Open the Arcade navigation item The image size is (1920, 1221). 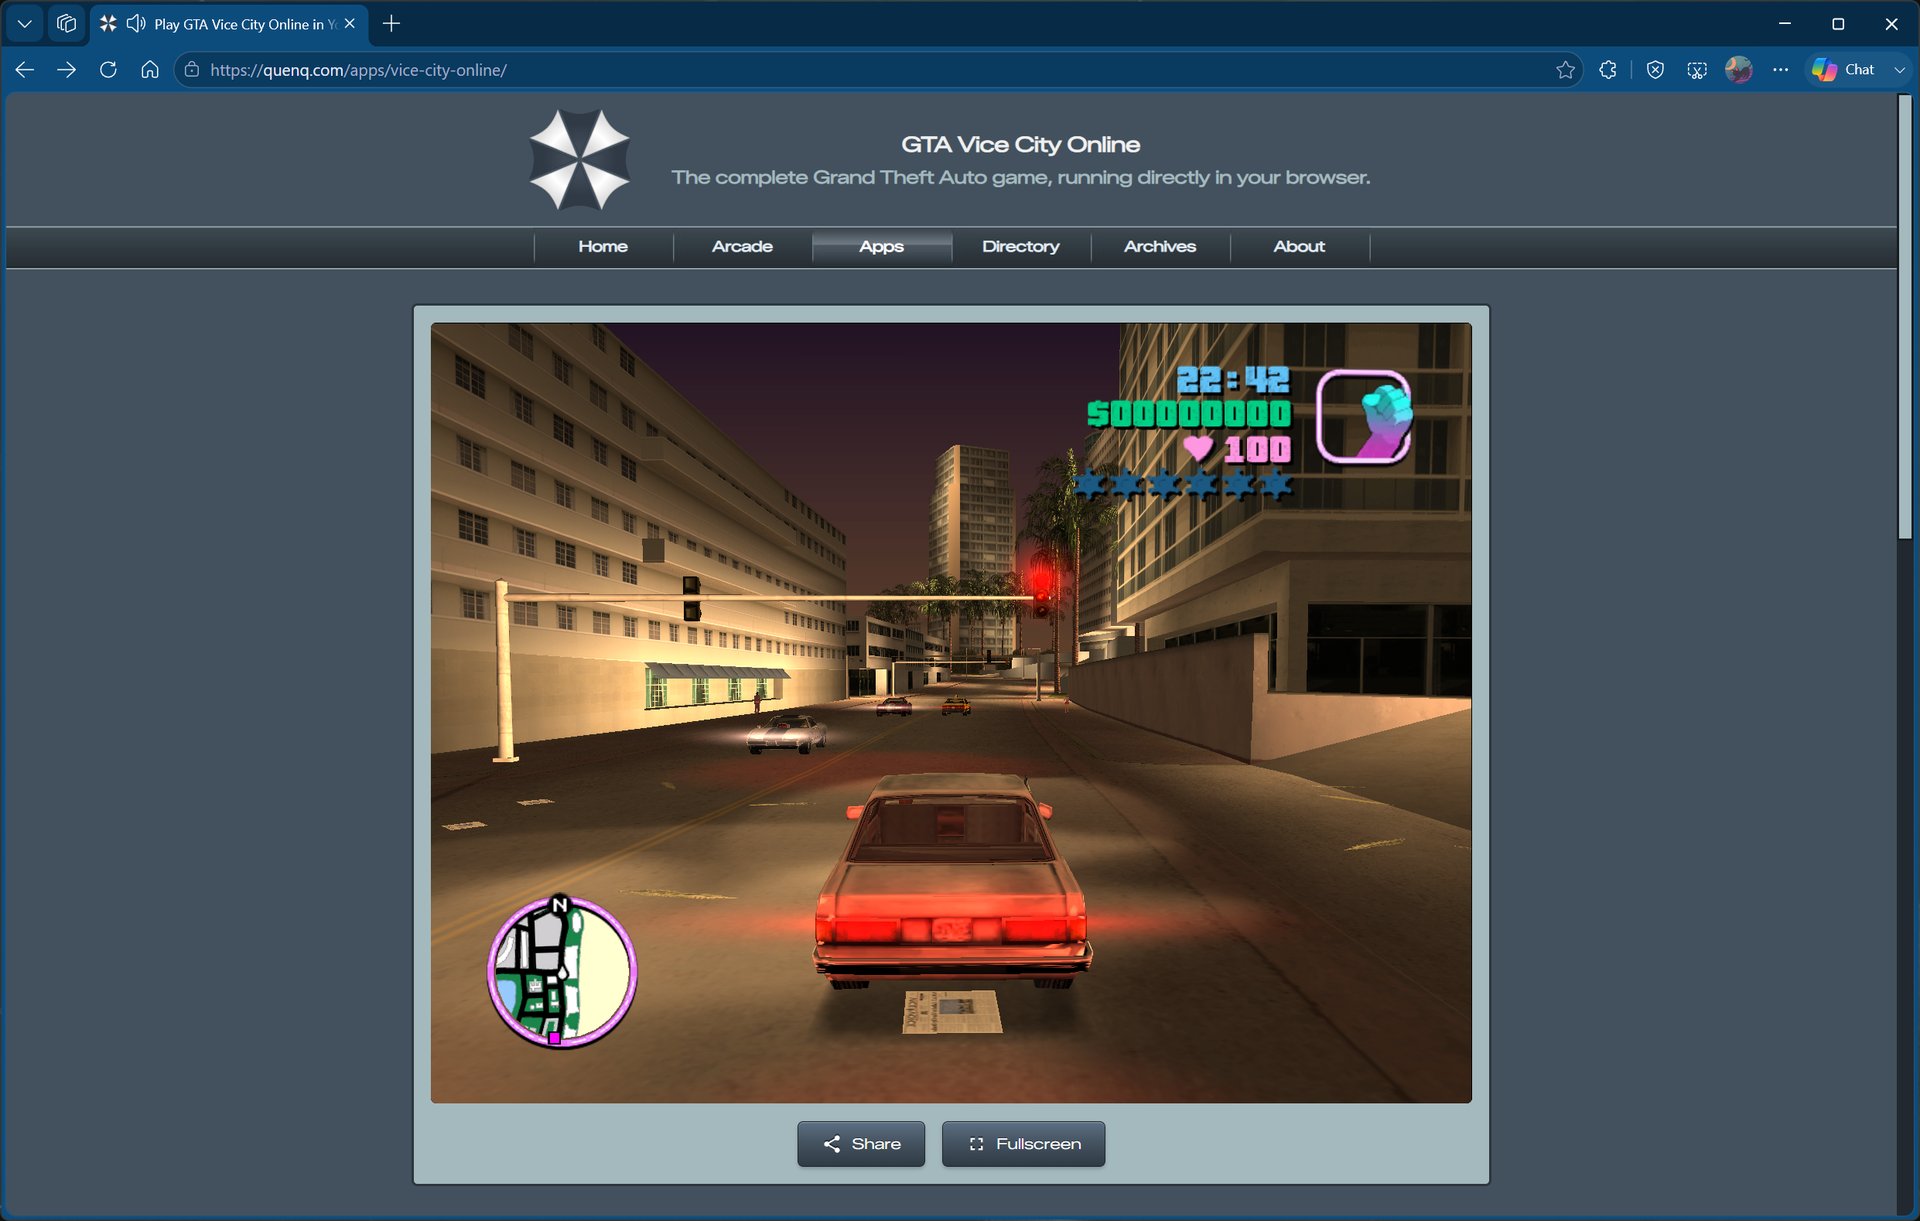pos(742,247)
